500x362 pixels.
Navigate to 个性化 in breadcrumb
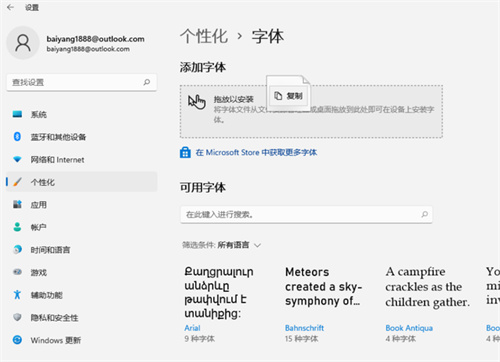pos(204,36)
